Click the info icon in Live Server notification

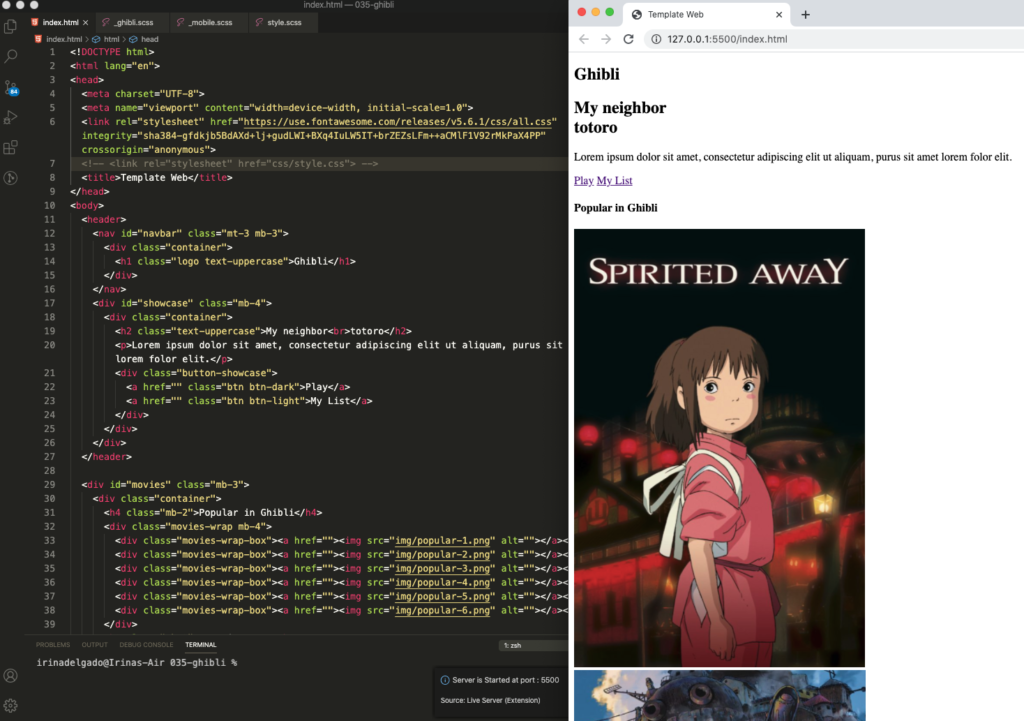coord(445,680)
